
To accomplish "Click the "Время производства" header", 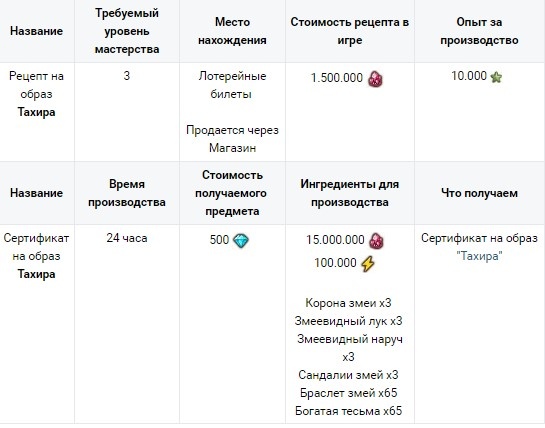I will [x=127, y=193].
